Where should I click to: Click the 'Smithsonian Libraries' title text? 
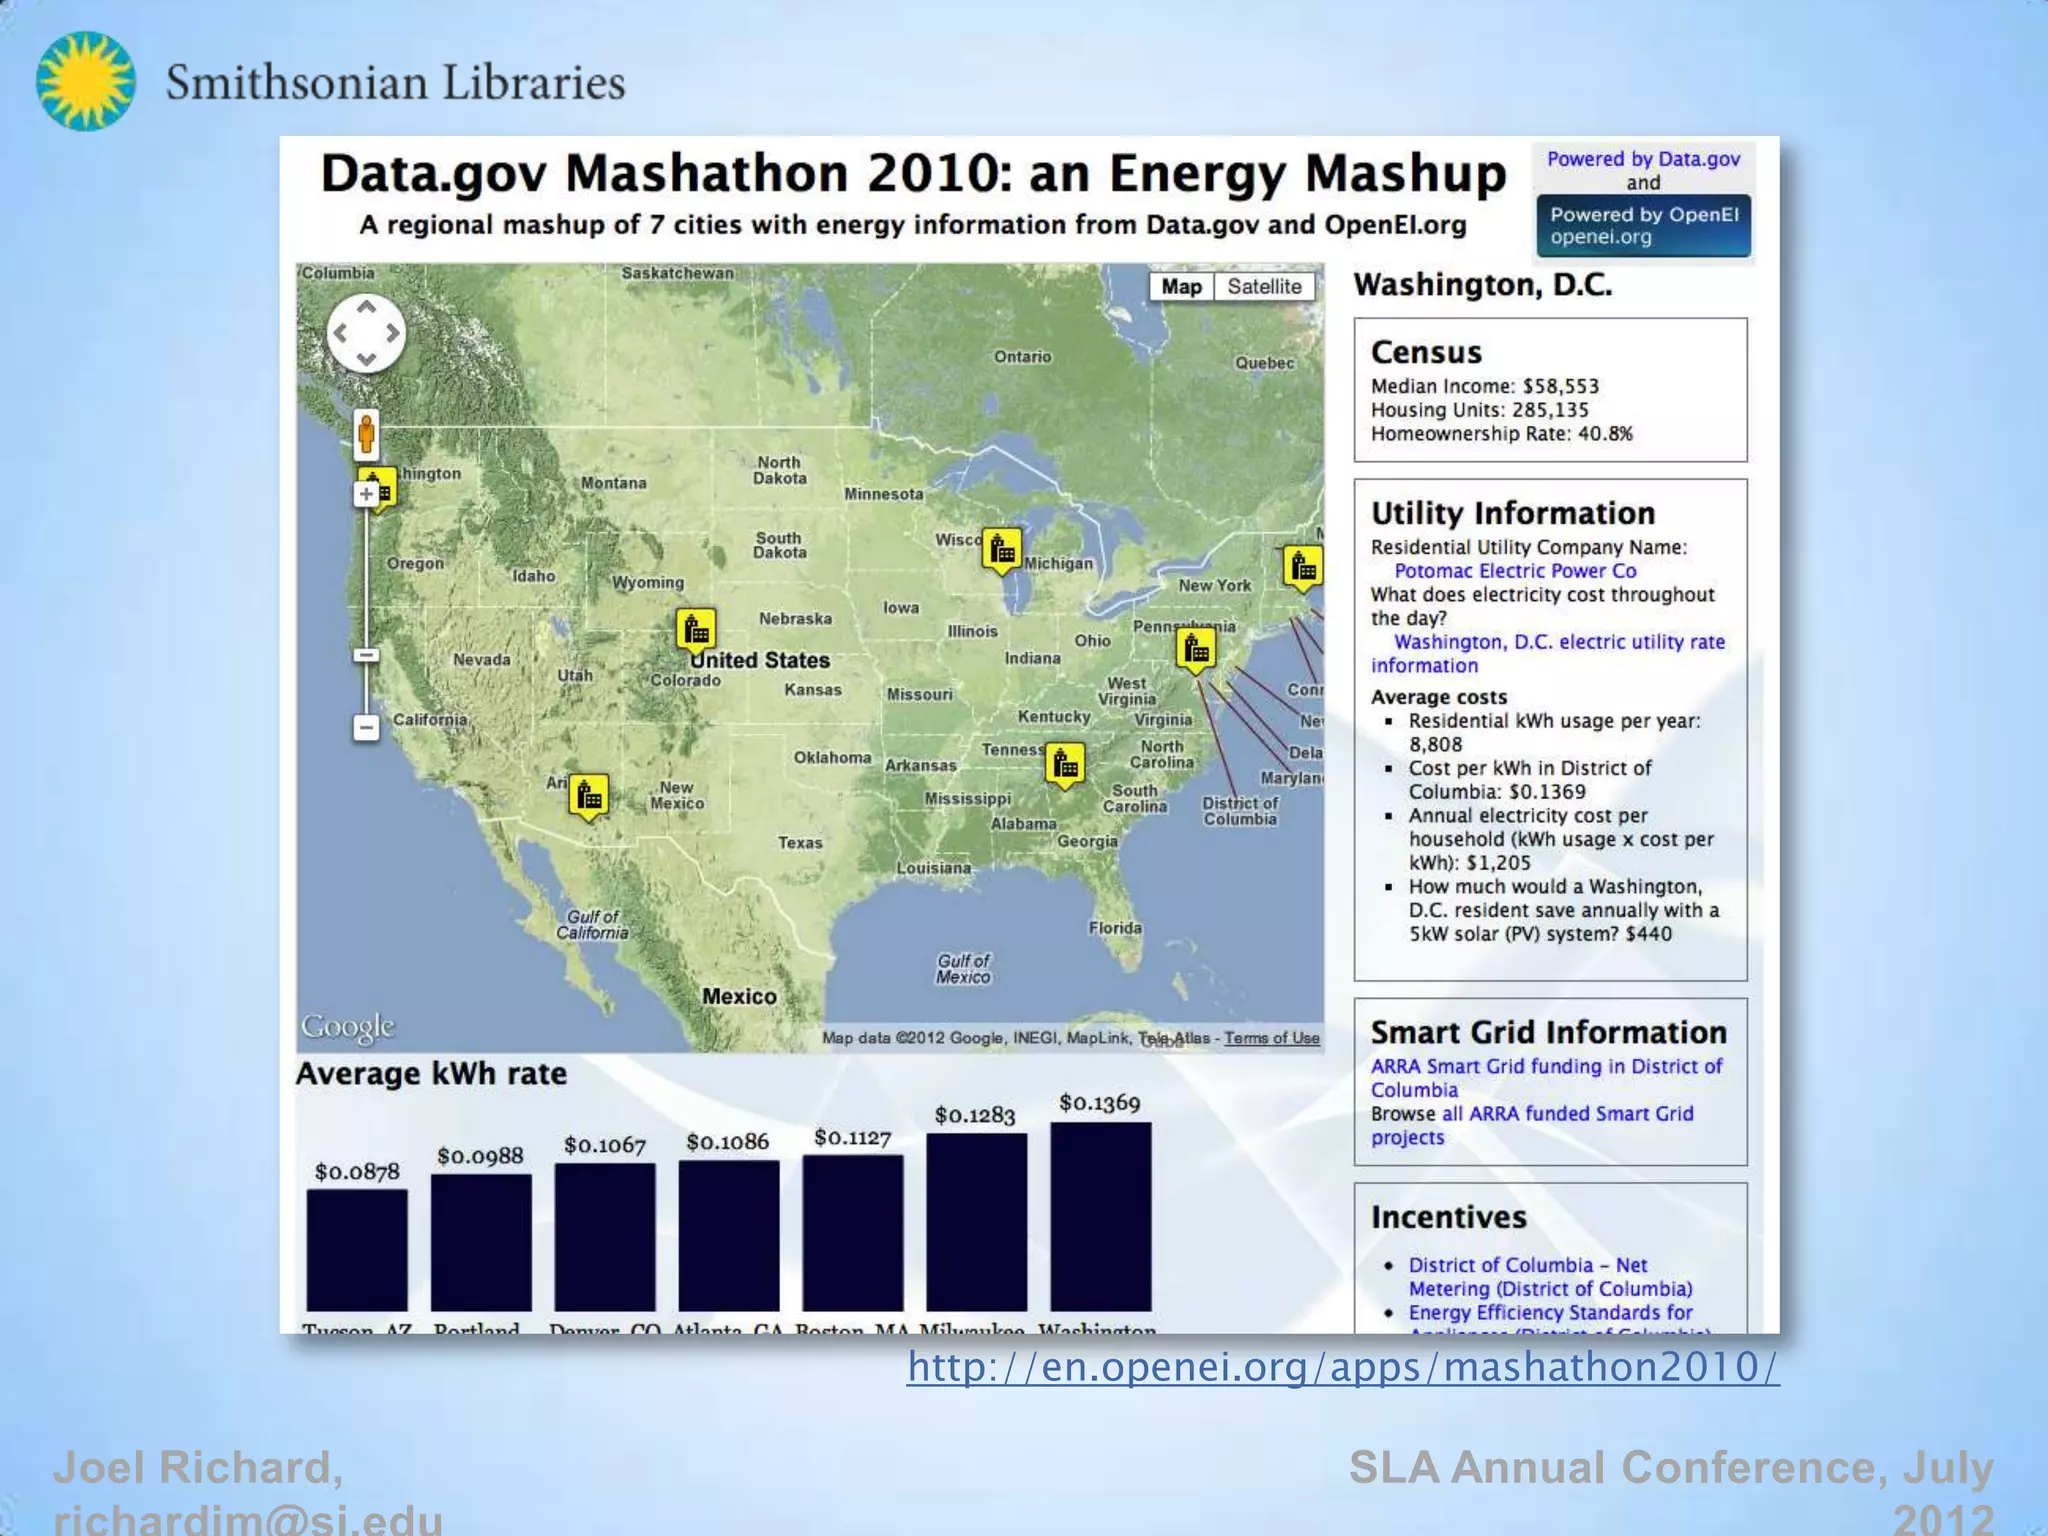click(x=395, y=82)
